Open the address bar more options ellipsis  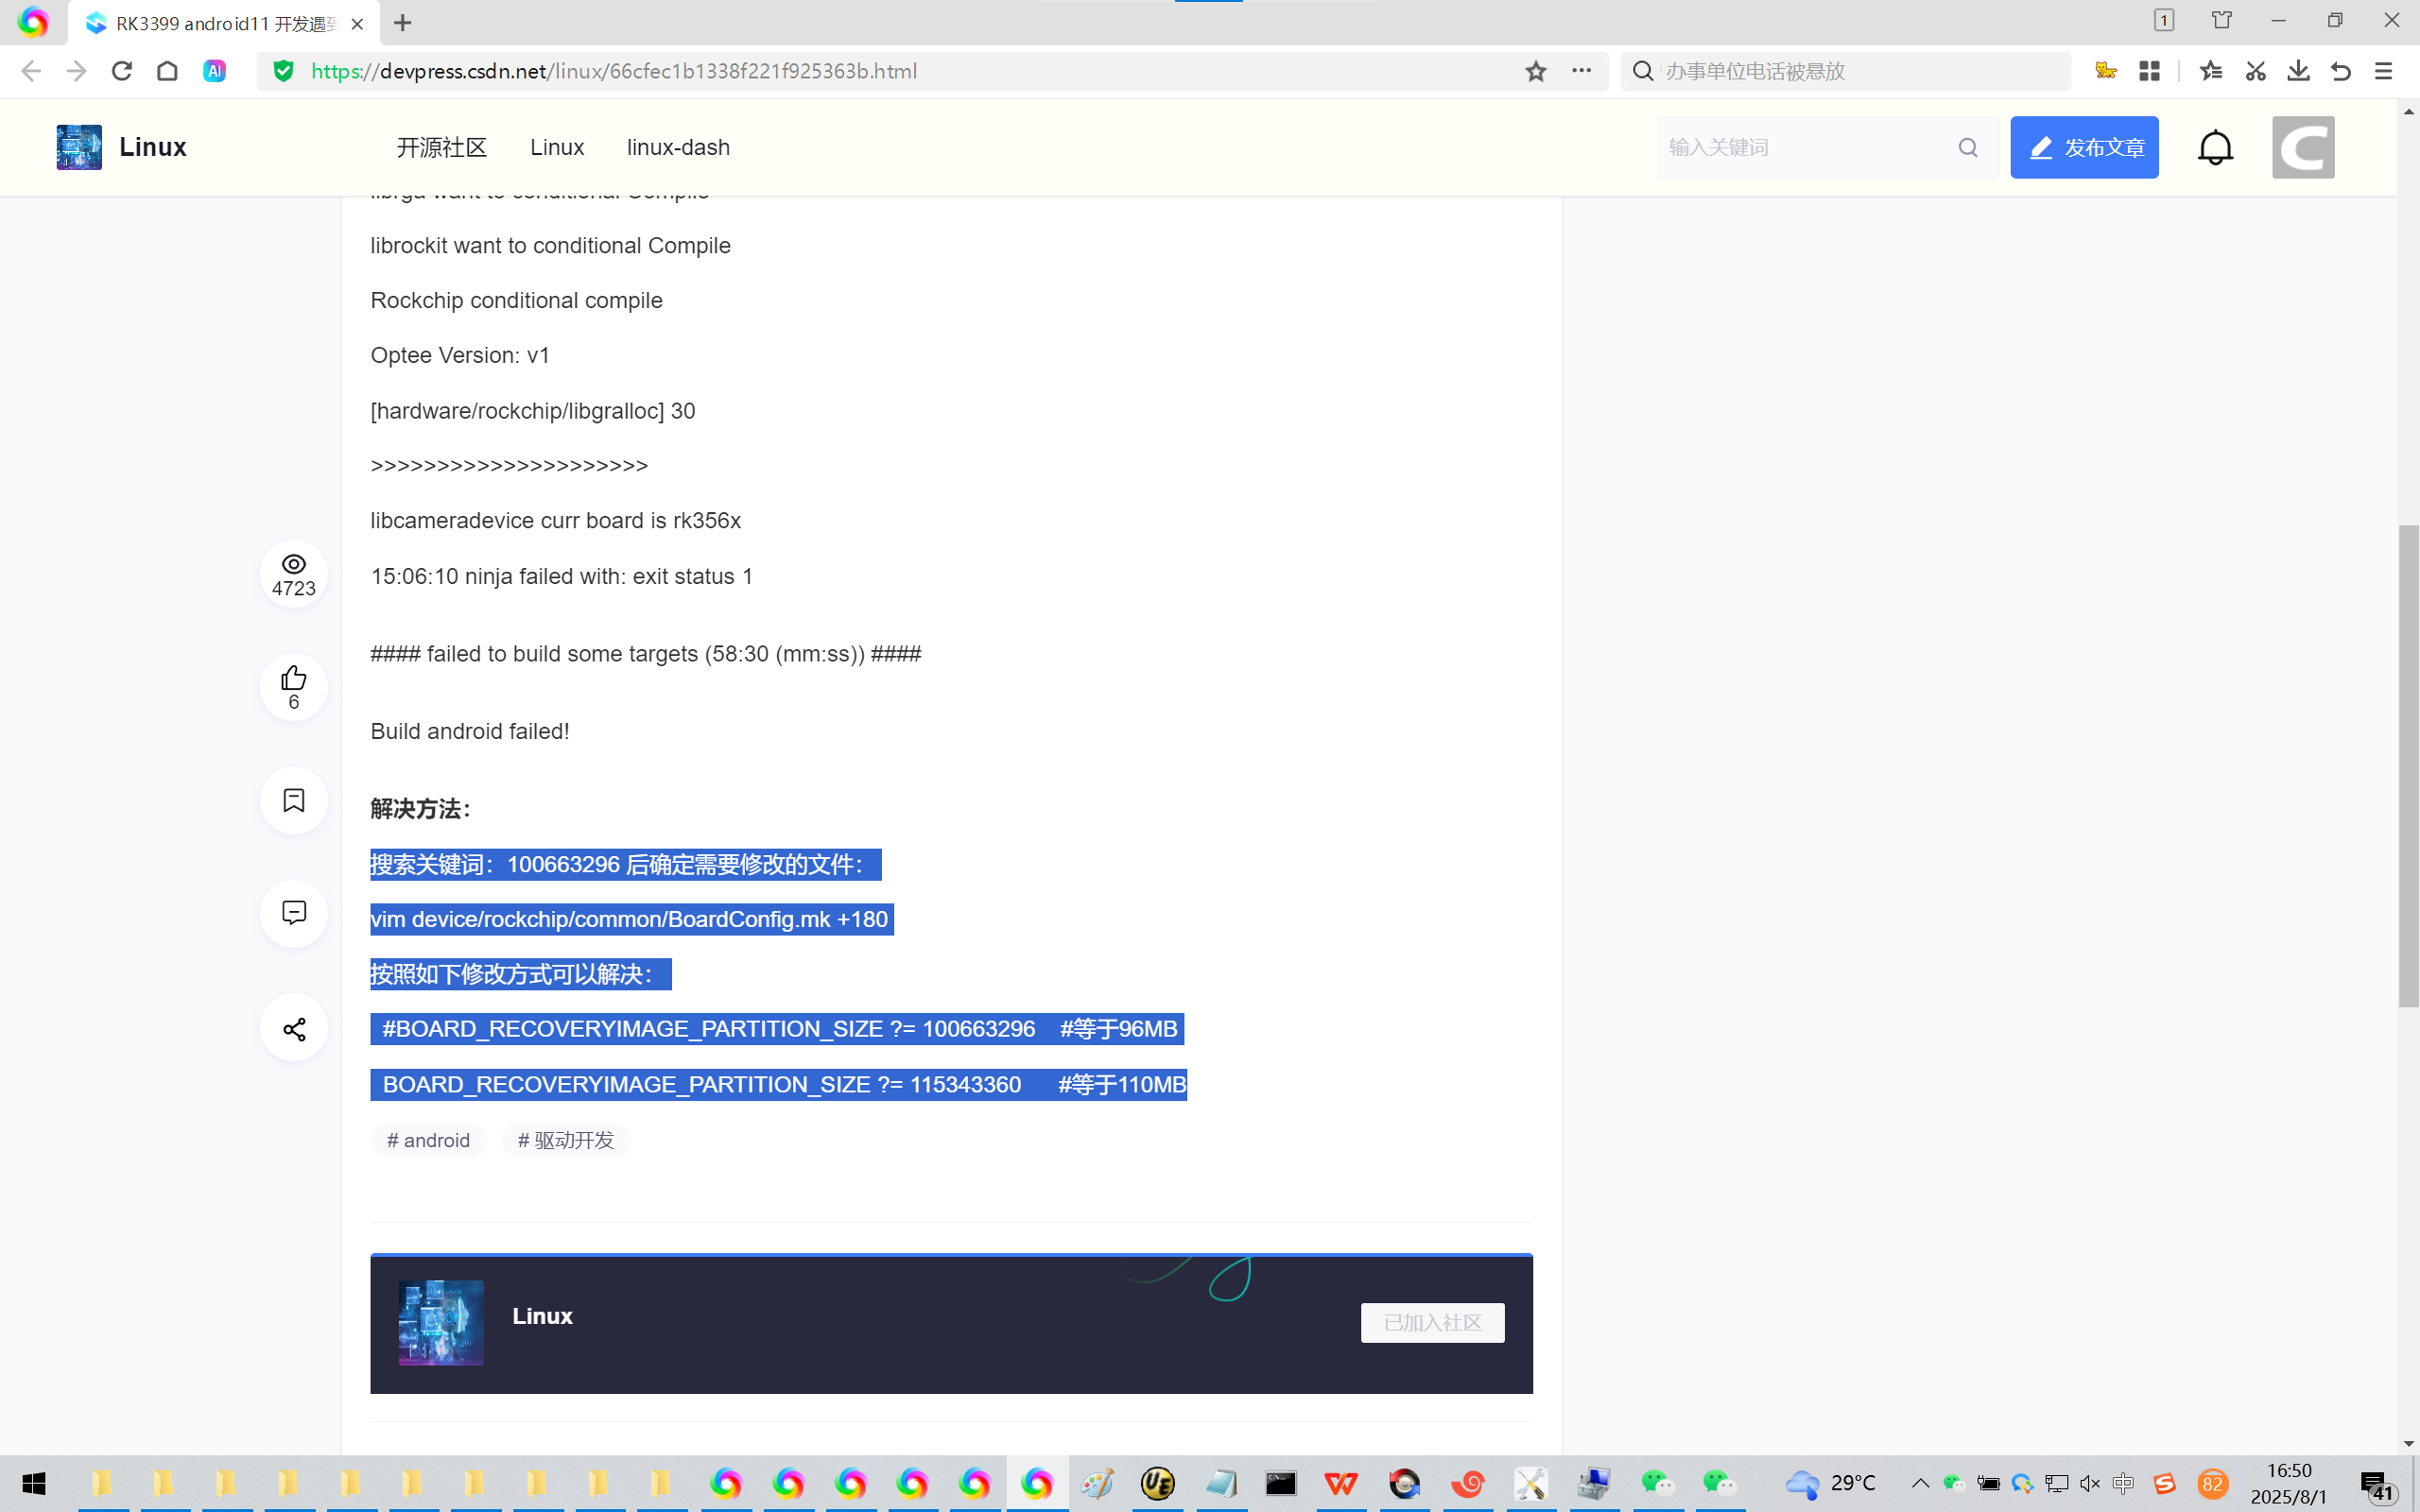pos(1581,71)
